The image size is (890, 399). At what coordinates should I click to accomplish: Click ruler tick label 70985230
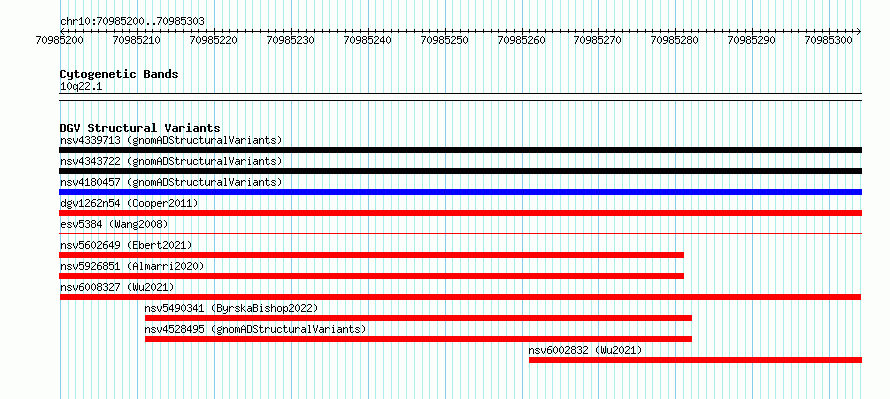pyautogui.click(x=291, y=40)
